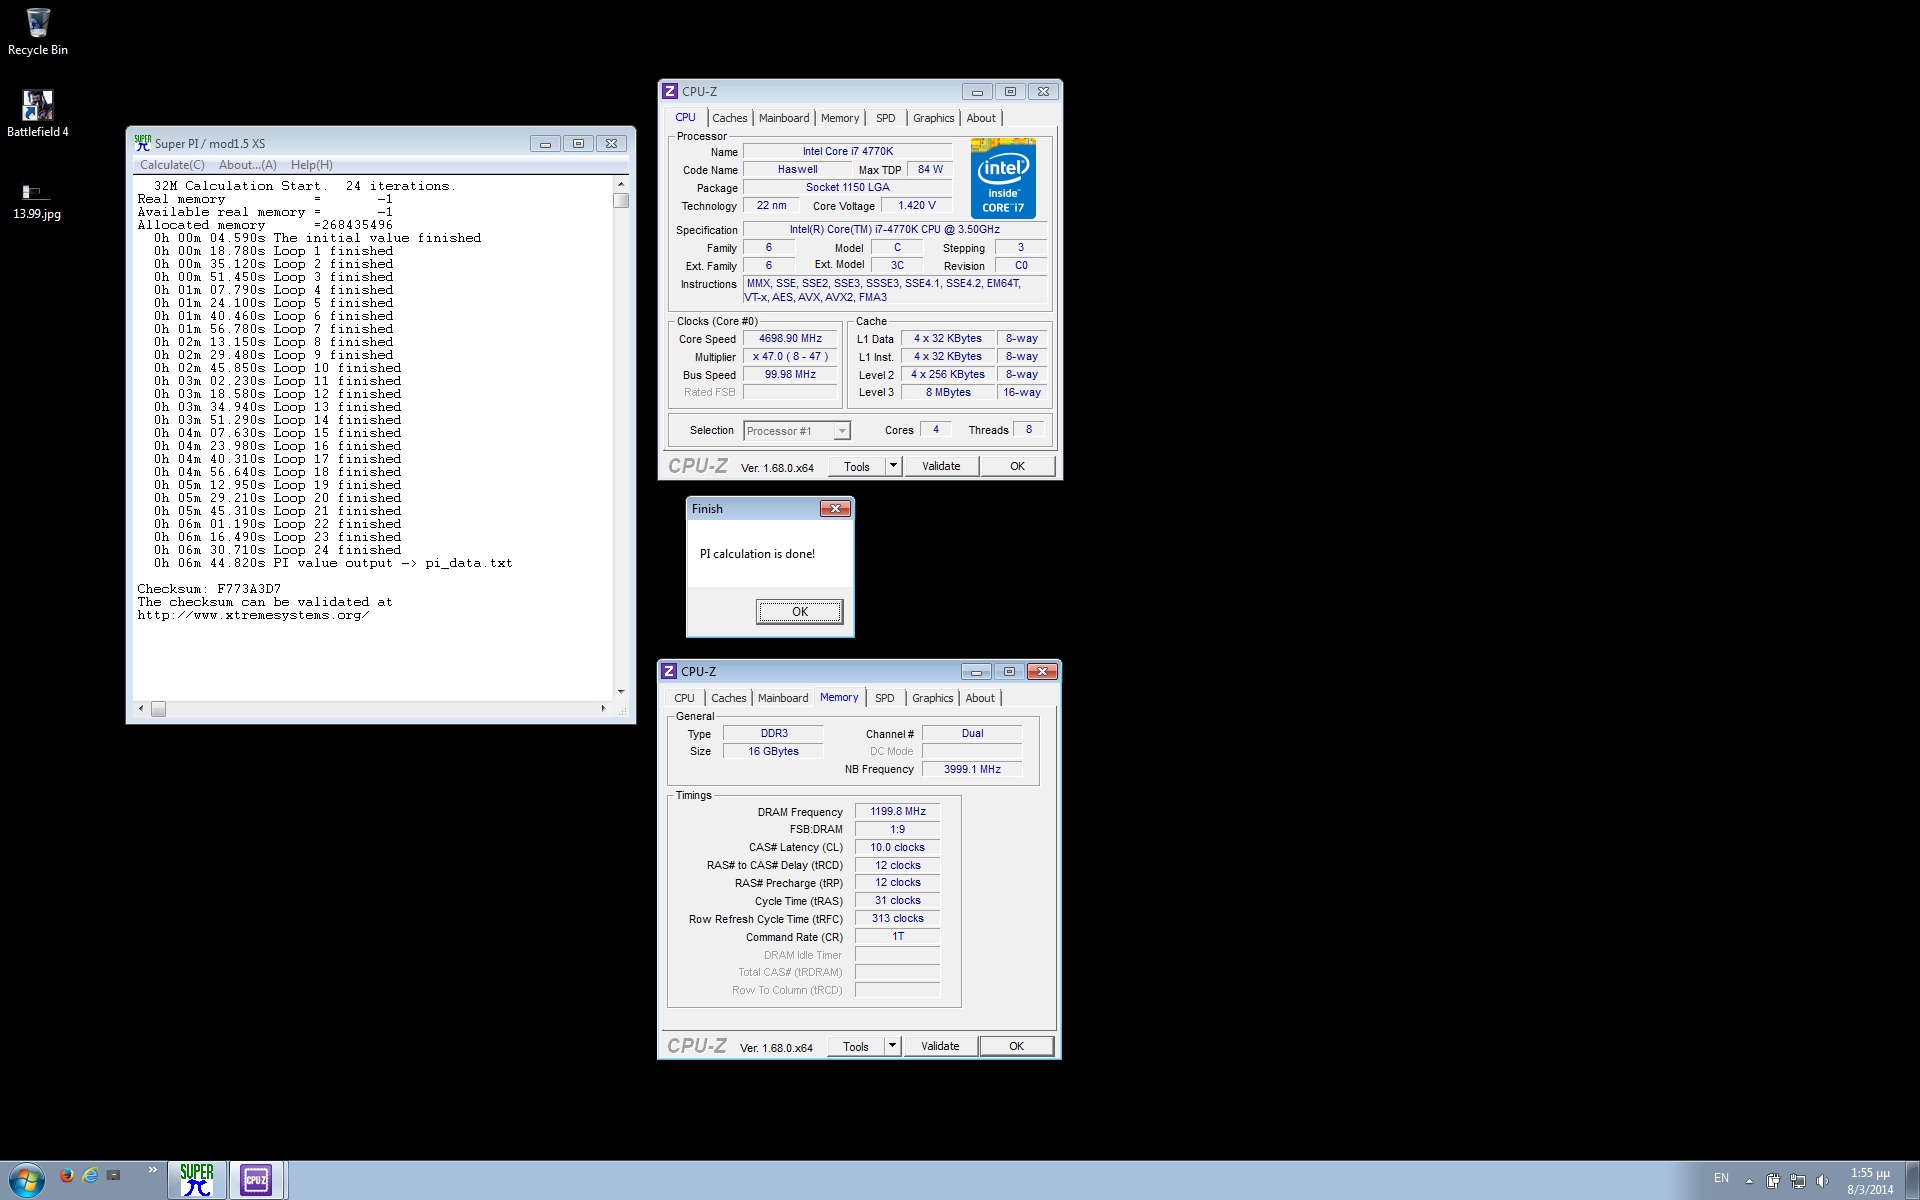The height and width of the screenshot is (1200, 1920).
Task: Show hidden tray icons arrow
Action: [x=1749, y=1181]
